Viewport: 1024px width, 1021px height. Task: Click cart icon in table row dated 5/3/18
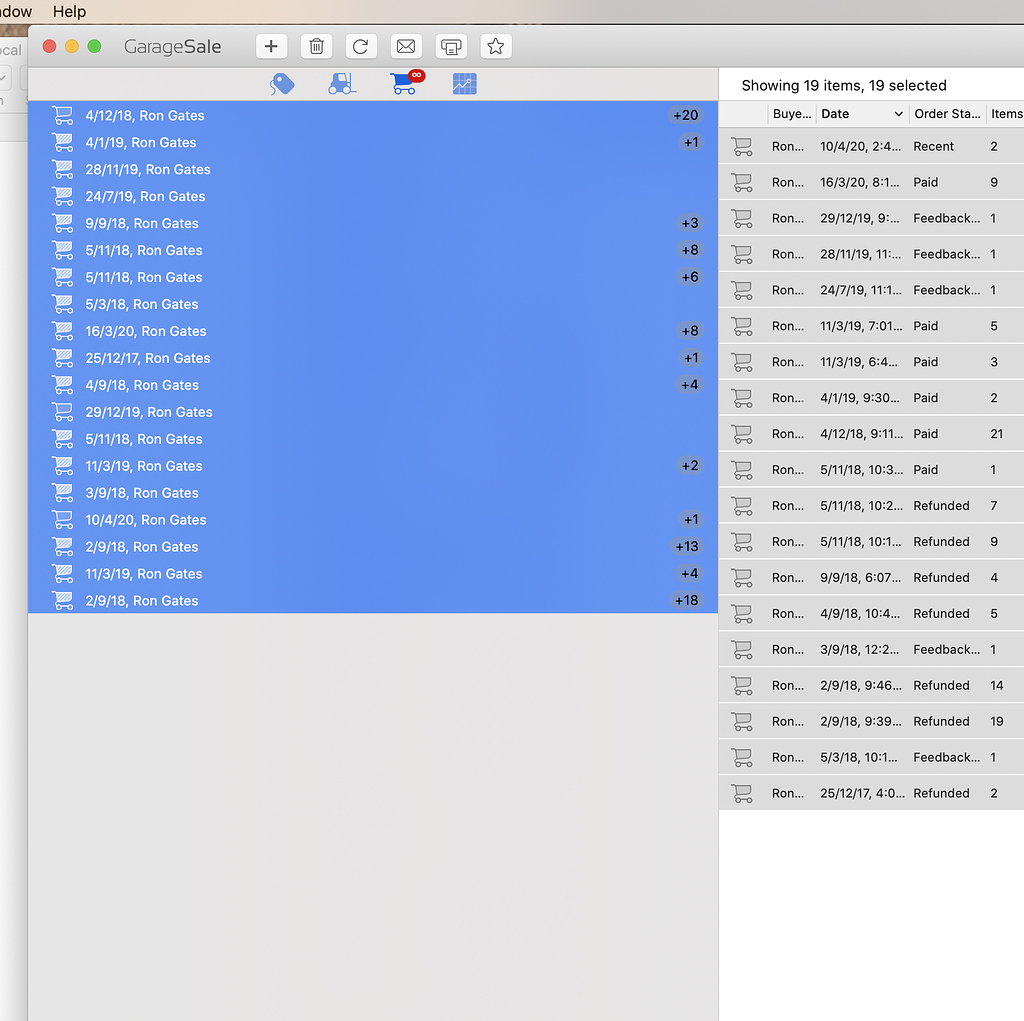(x=742, y=757)
